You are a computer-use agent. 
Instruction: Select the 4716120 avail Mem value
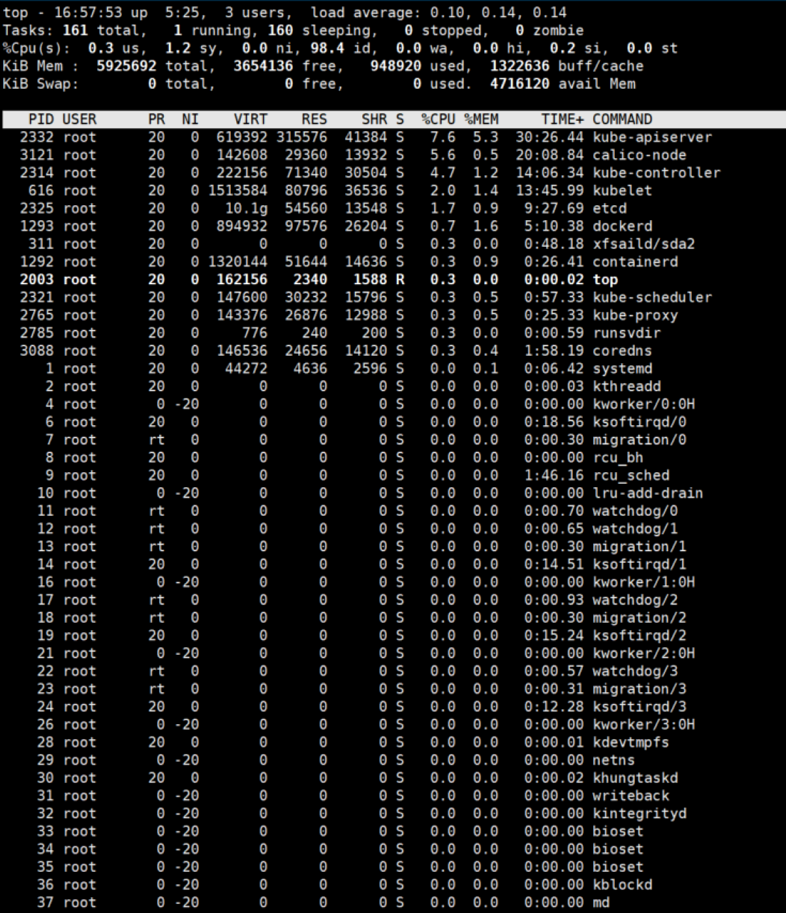pyautogui.click(x=520, y=84)
